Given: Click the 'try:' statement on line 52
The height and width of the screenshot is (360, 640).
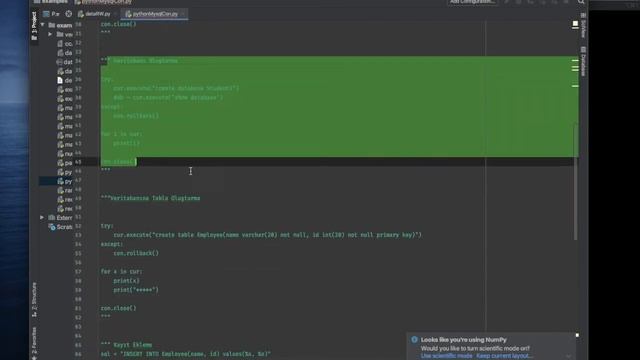Looking at the screenshot, I should pos(107,226).
